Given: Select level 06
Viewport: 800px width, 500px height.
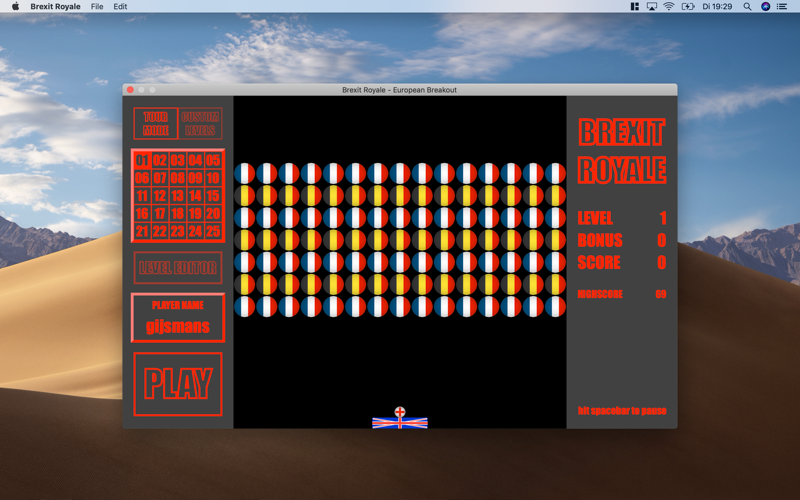Looking at the screenshot, I should click(x=142, y=178).
